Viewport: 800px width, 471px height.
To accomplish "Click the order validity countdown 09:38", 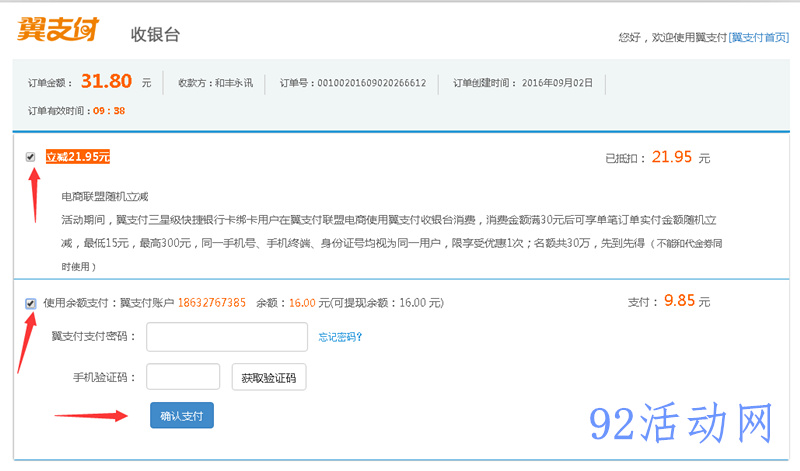I will pos(109,110).
